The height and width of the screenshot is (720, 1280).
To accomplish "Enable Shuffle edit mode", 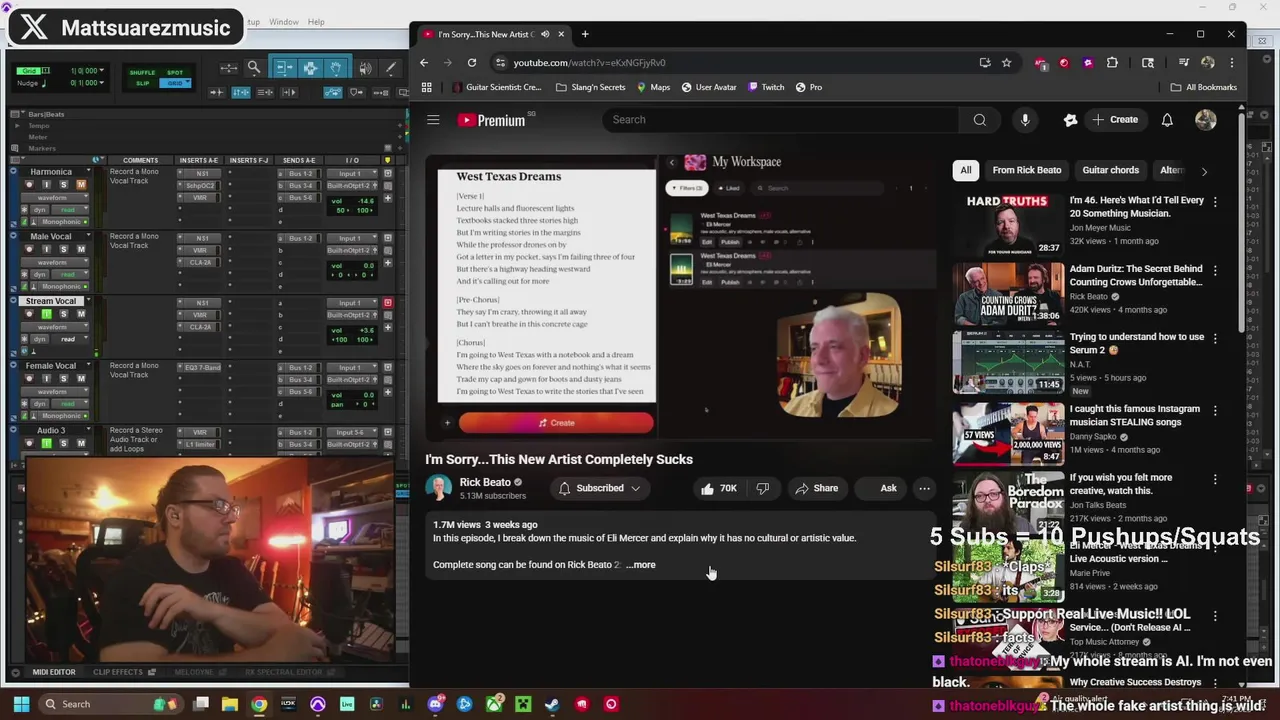I will pyautogui.click(x=142, y=73).
